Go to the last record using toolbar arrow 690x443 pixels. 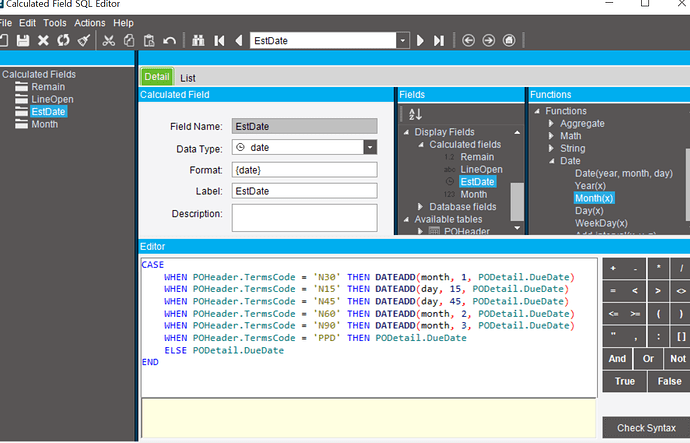[x=438, y=41]
